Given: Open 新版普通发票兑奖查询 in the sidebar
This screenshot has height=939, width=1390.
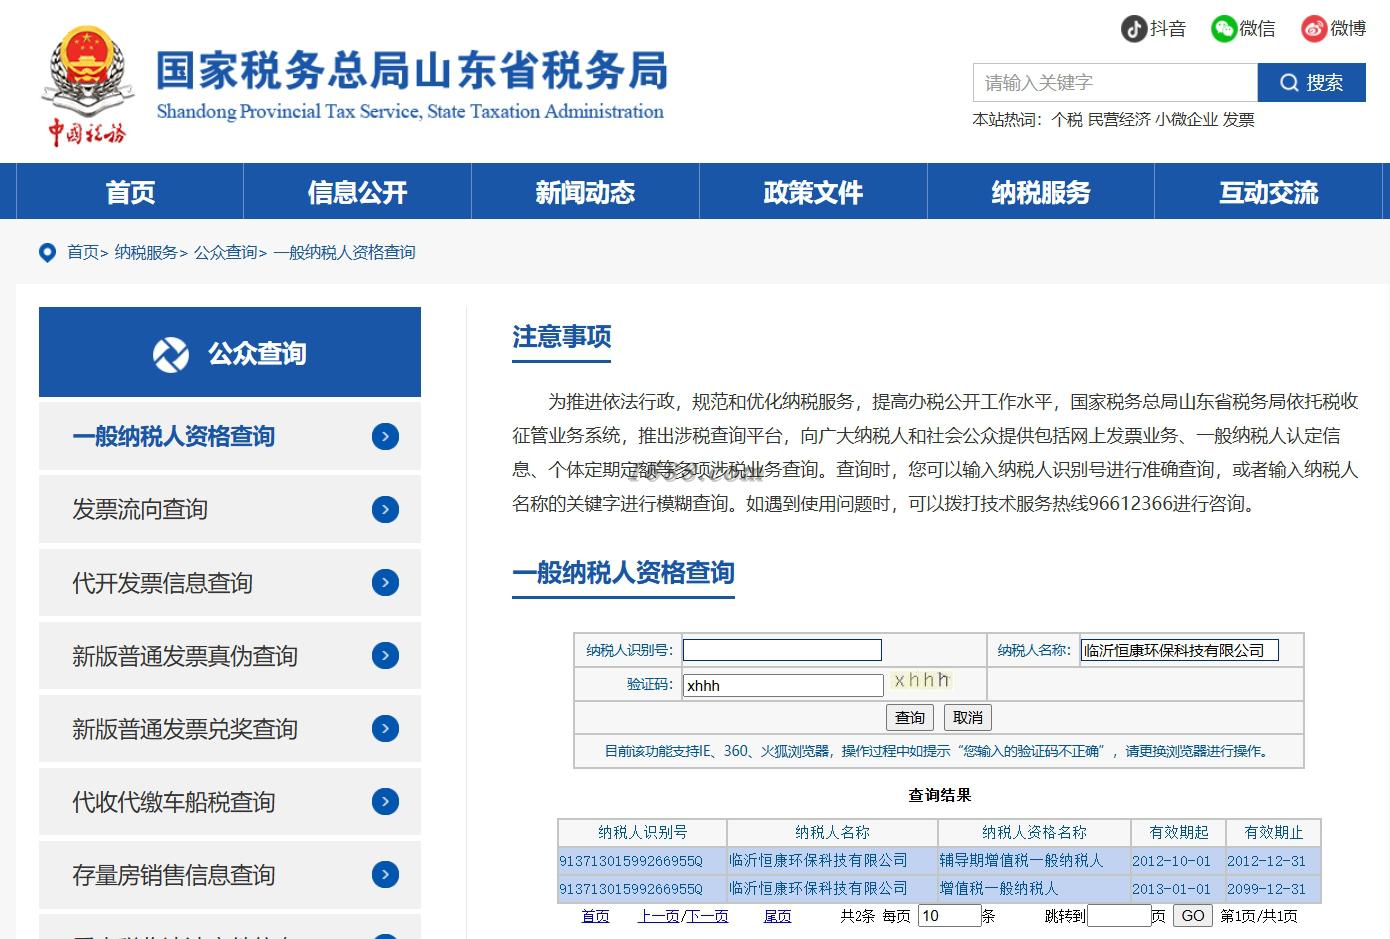Looking at the screenshot, I should (230, 728).
